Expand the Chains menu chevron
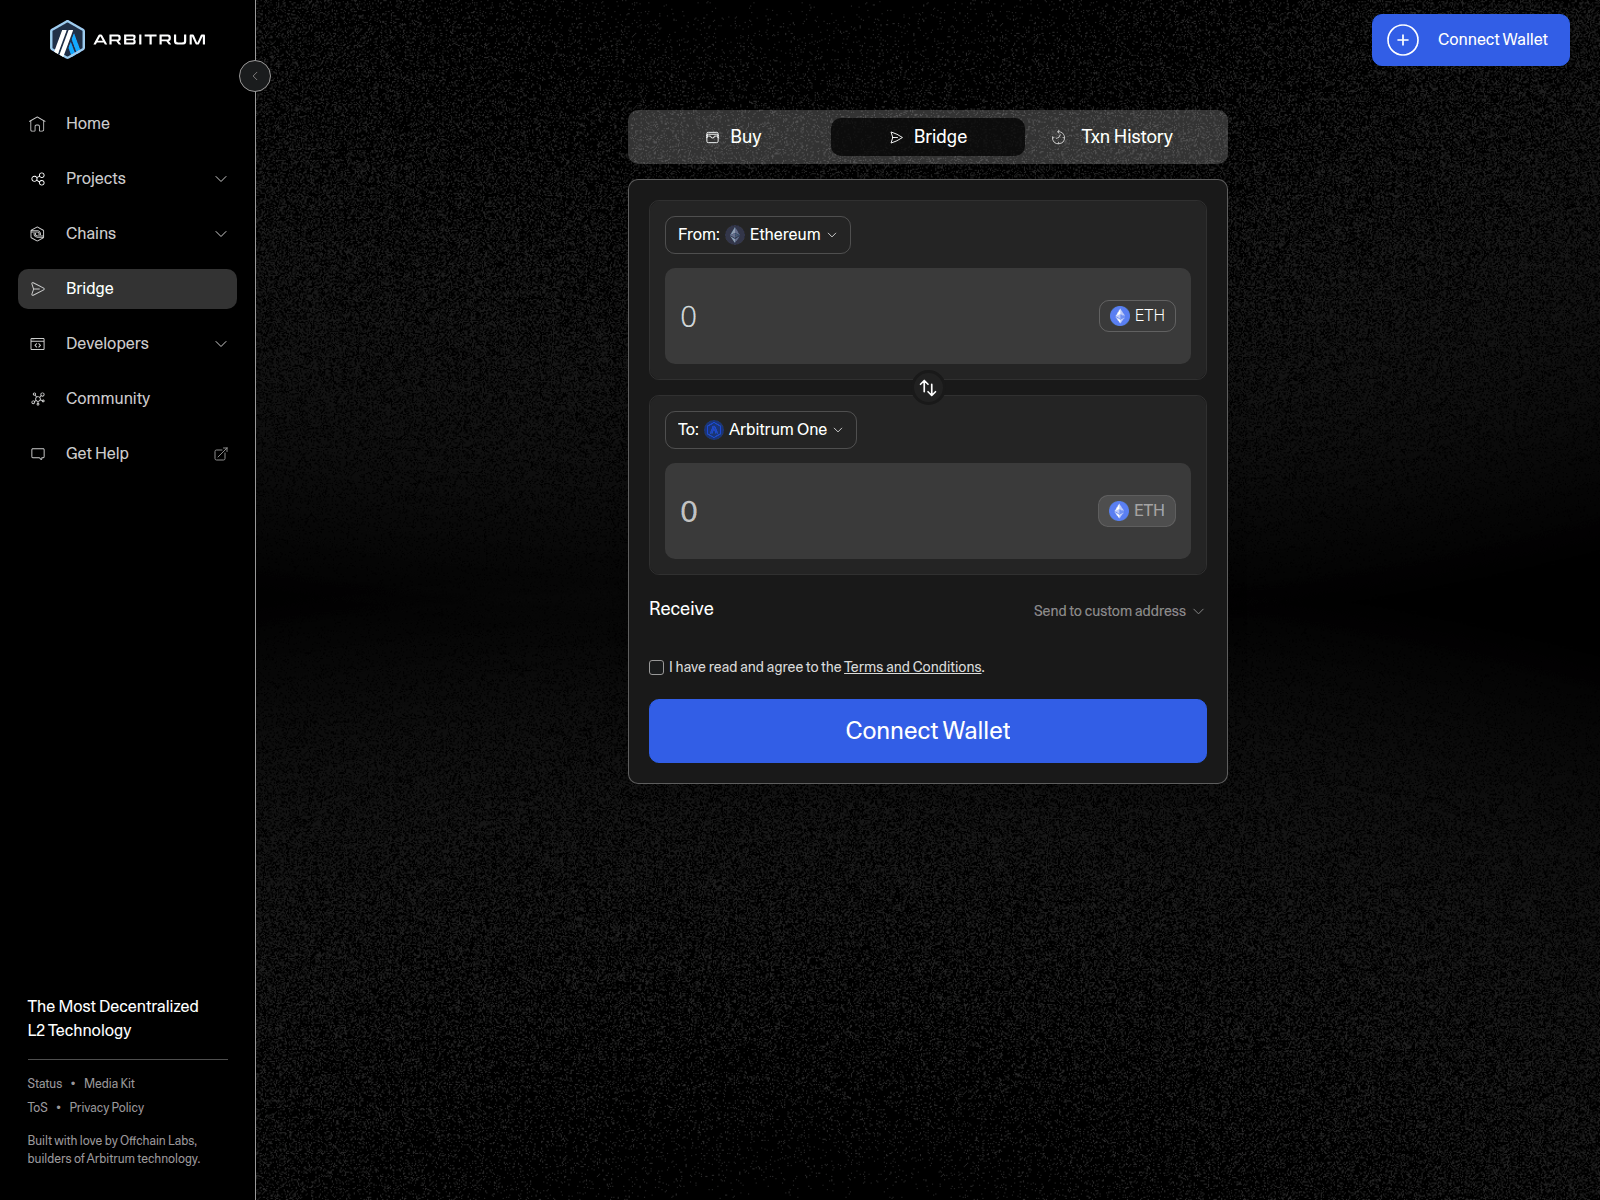 (x=221, y=234)
